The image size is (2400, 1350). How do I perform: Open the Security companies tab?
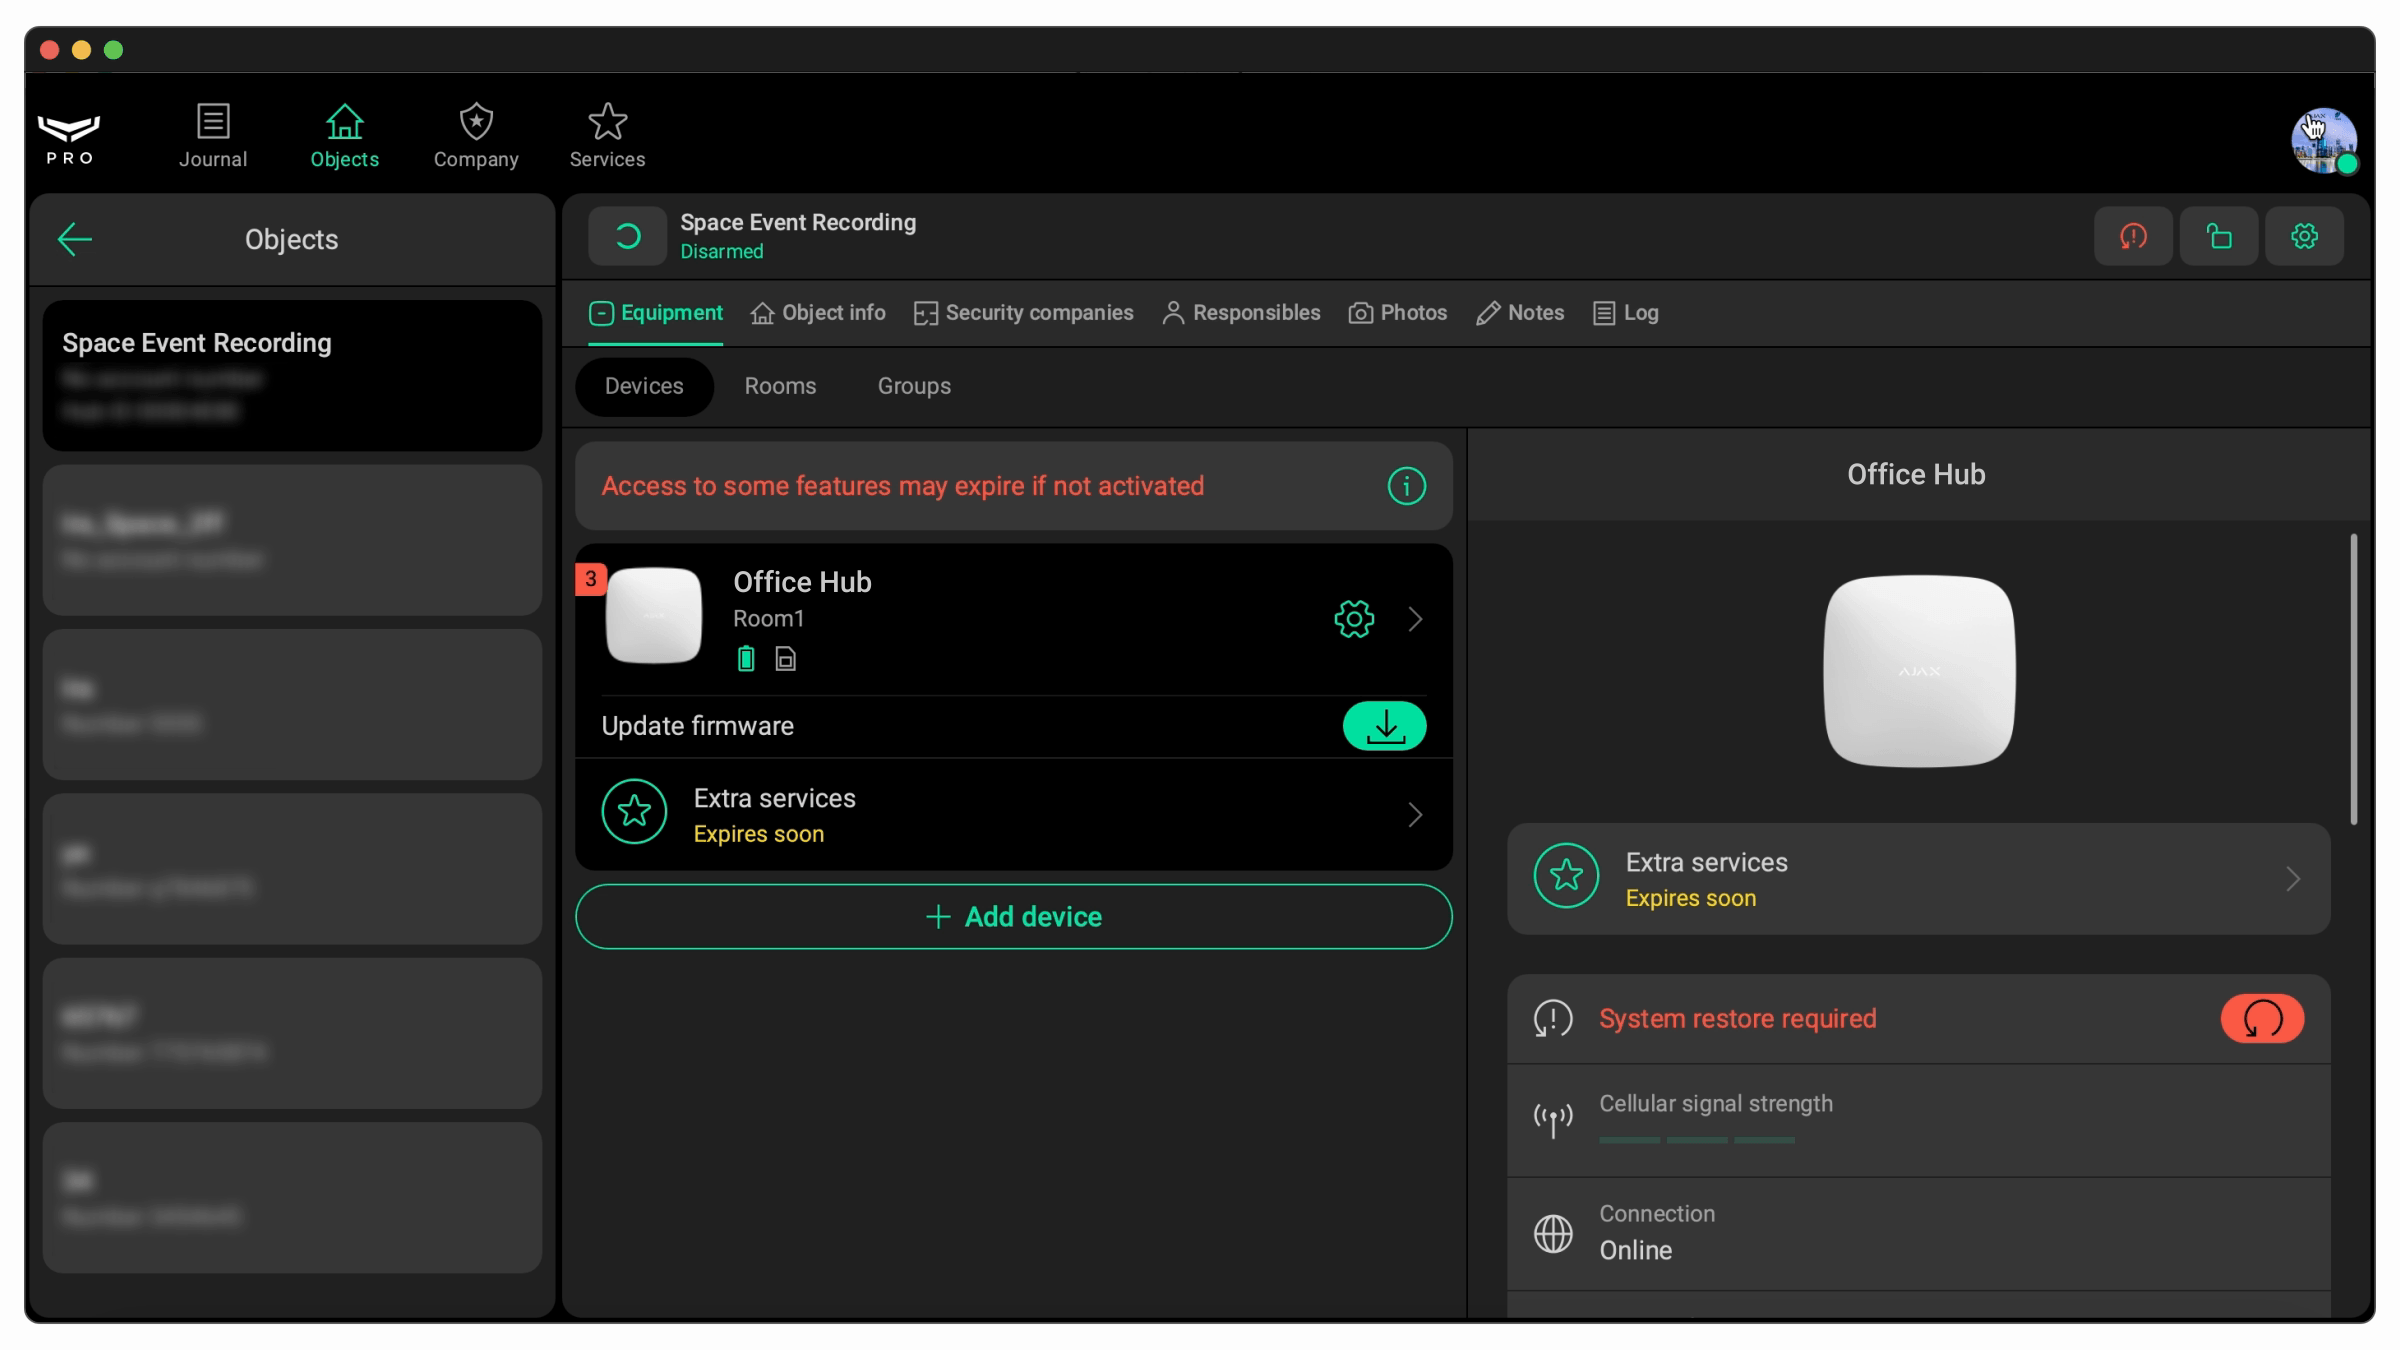point(1023,313)
